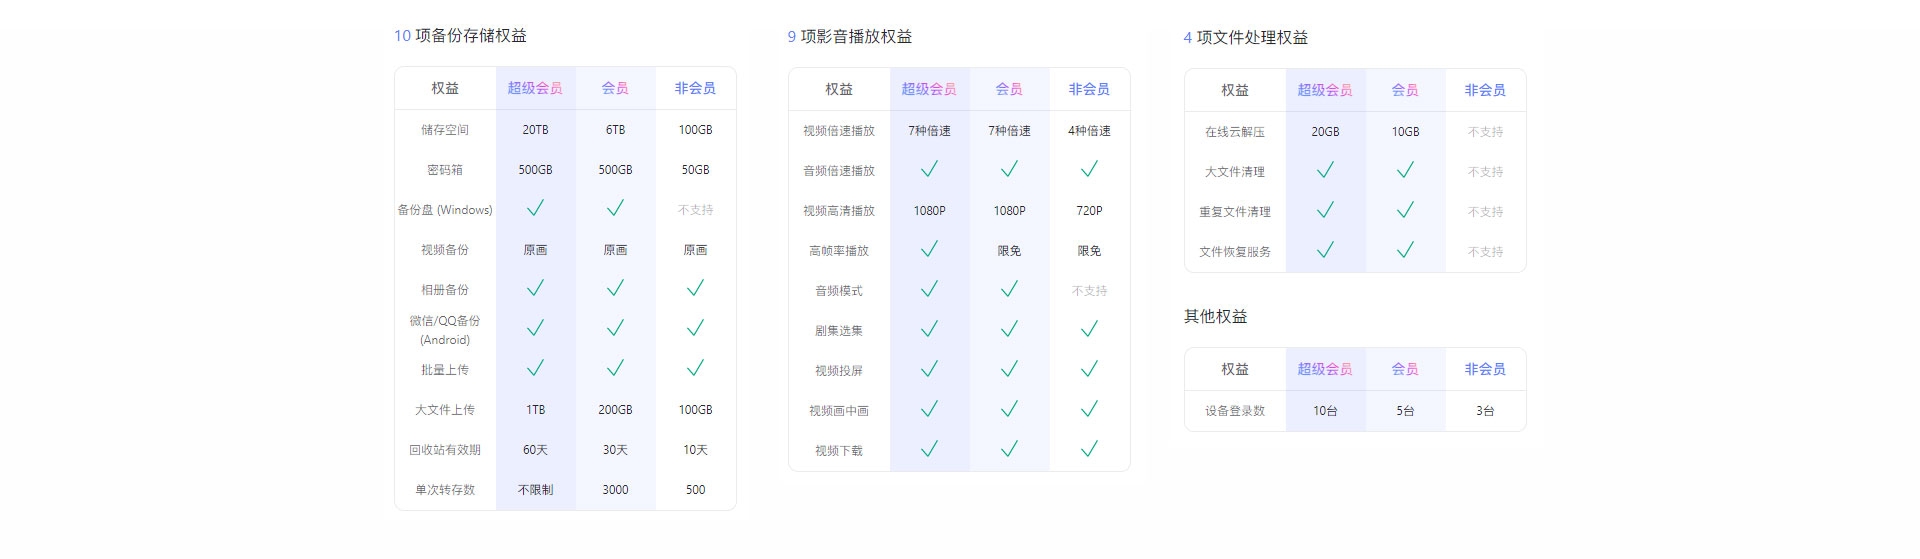Image resolution: width=1920 pixels, height=559 pixels.
Task: Click 非会员 checkmark in 视频投屏 row
Action: 1089,369
